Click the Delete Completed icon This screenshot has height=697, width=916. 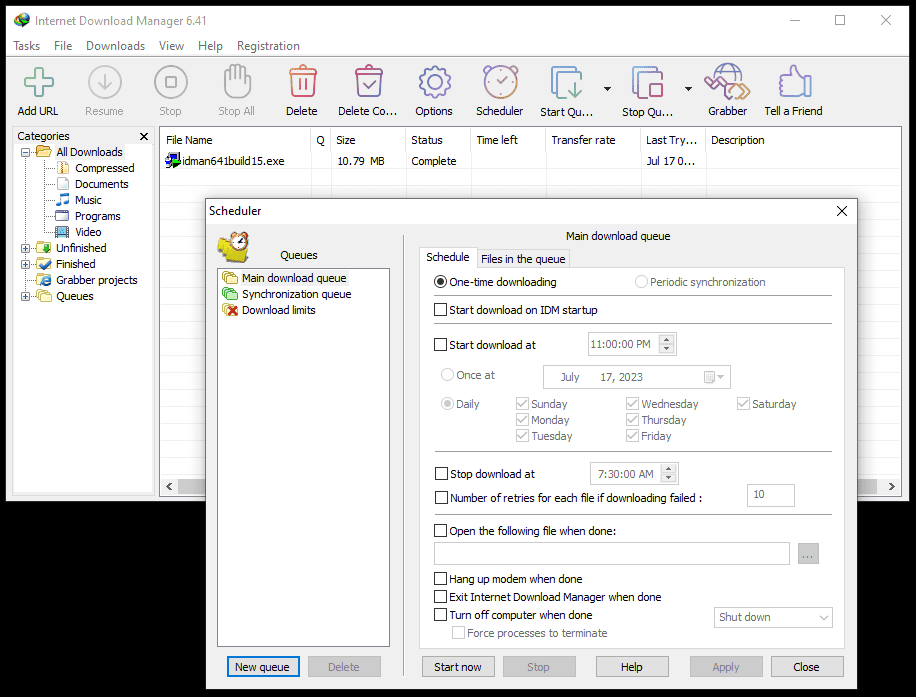coord(369,82)
